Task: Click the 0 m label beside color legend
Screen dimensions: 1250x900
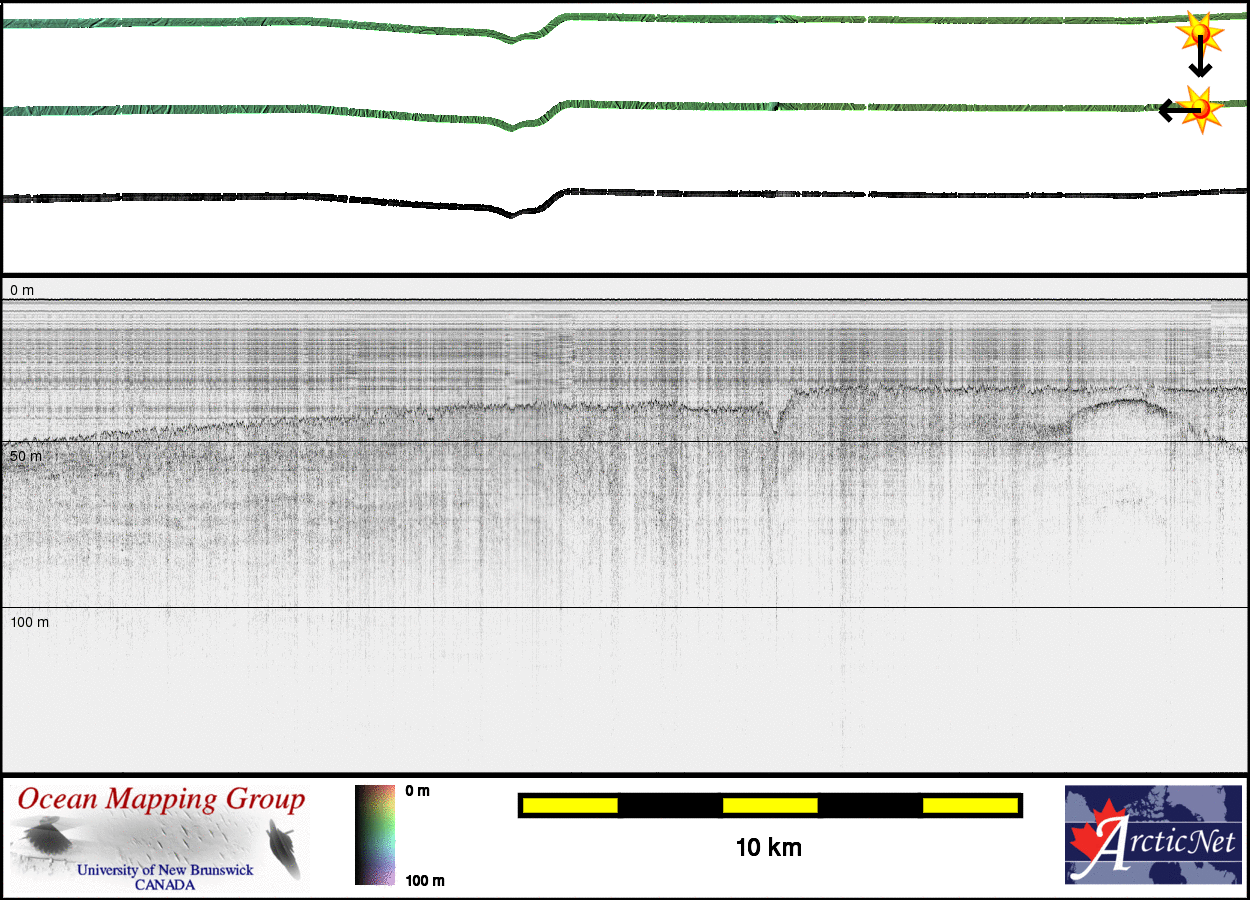Action: click(x=418, y=791)
